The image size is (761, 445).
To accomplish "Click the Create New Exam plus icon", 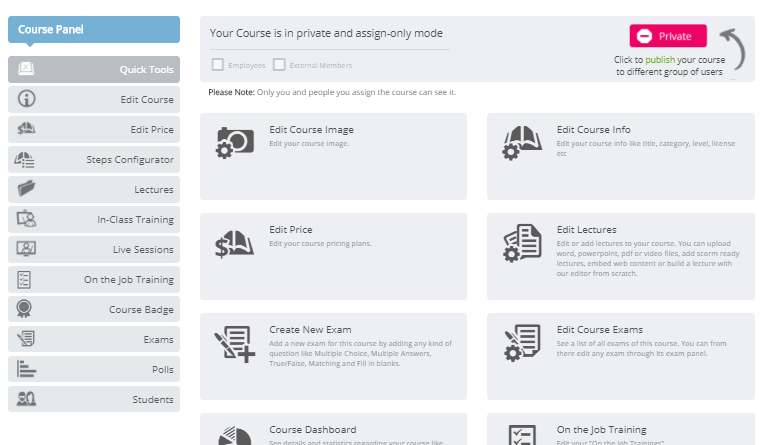I will (235, 344).
